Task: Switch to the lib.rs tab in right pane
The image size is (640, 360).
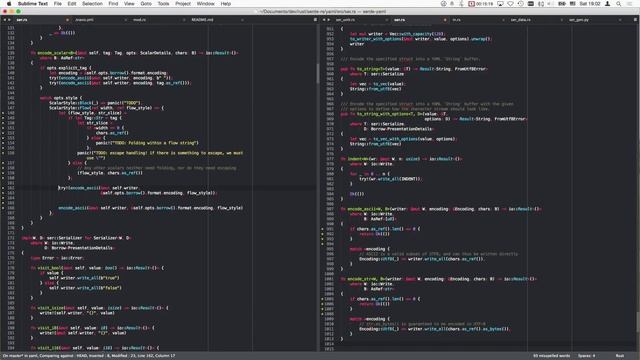Action: (x=456, y=20)
